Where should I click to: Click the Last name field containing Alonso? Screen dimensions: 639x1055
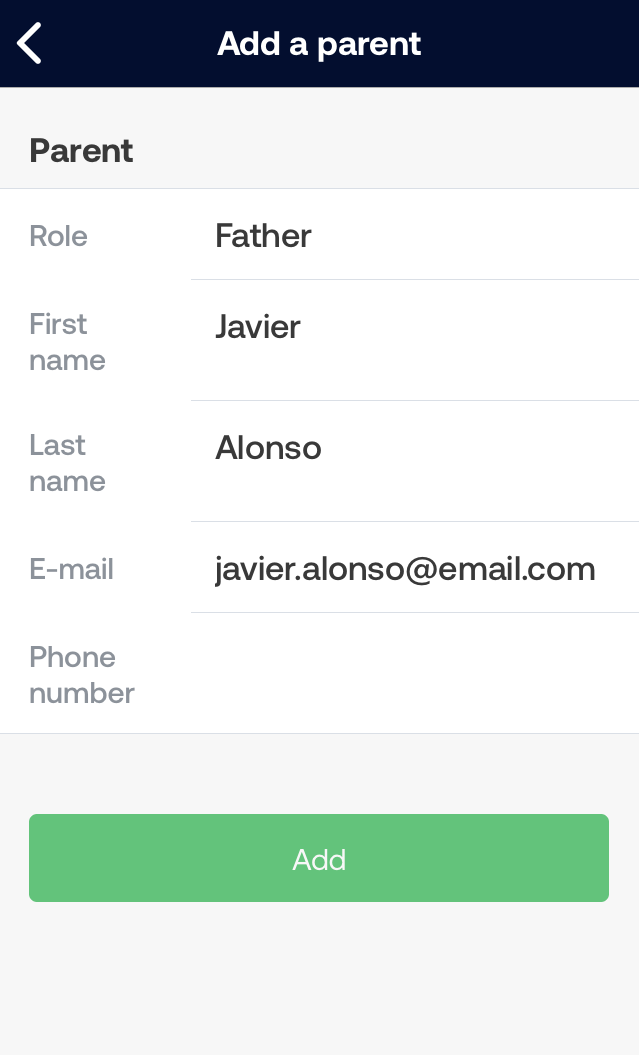(414, 461)
